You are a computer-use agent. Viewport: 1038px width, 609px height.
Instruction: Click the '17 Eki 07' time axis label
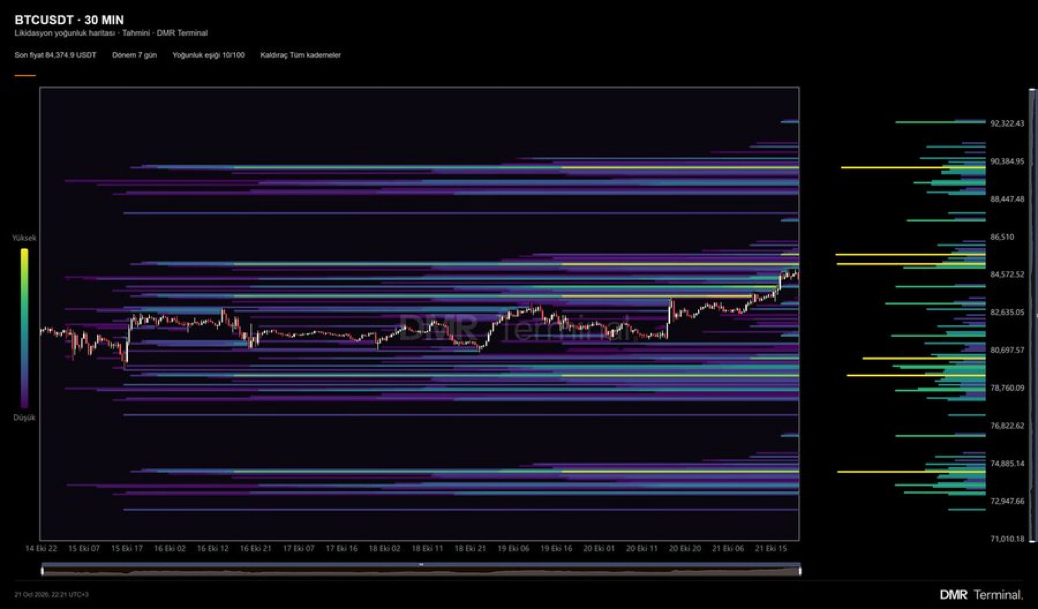[x=299, y=549]
